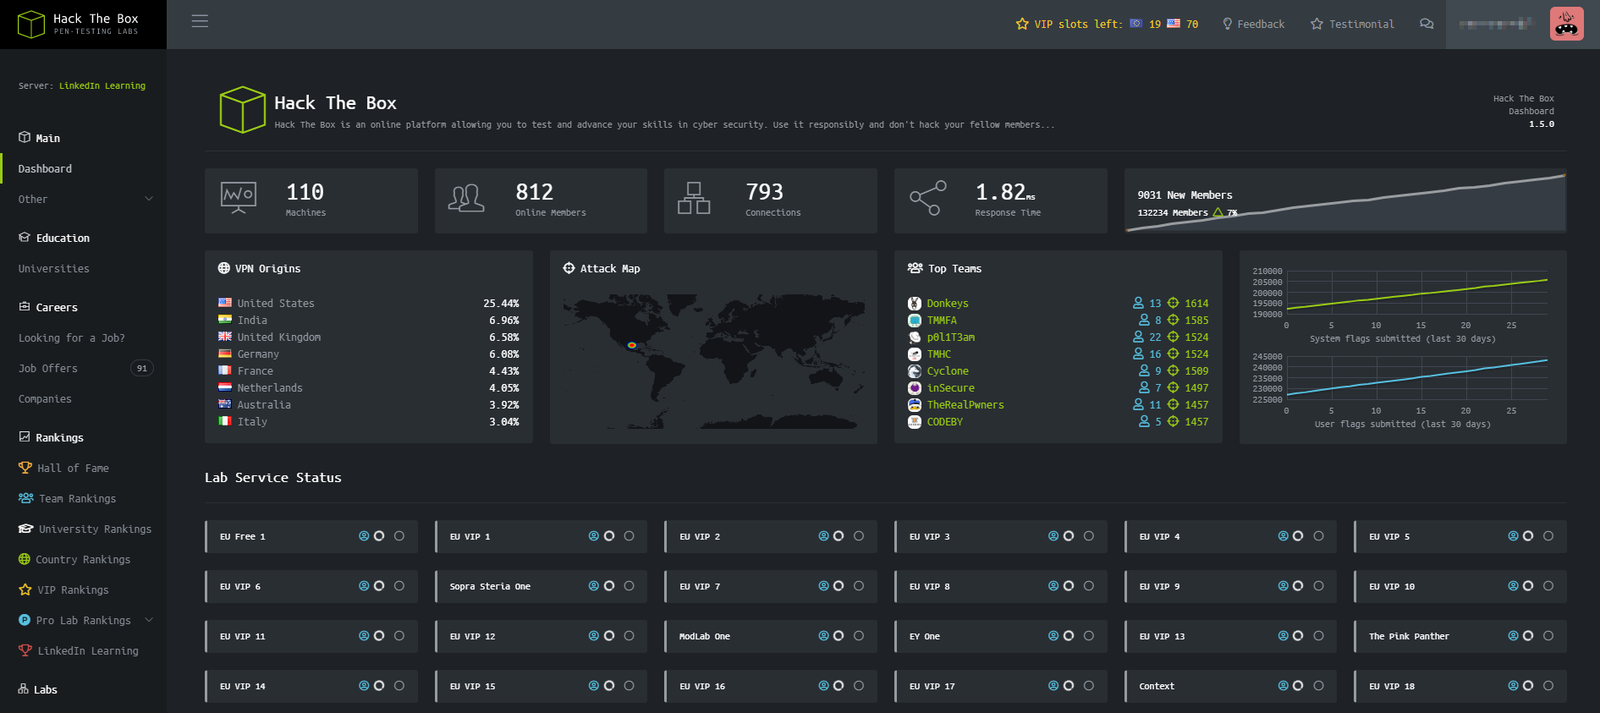Image resolution: width=1600 pixels, height=713 pixels.
Task: Click the Hall of Fame trophy icon
Action: pyautogui.click(x=25, y=468)
